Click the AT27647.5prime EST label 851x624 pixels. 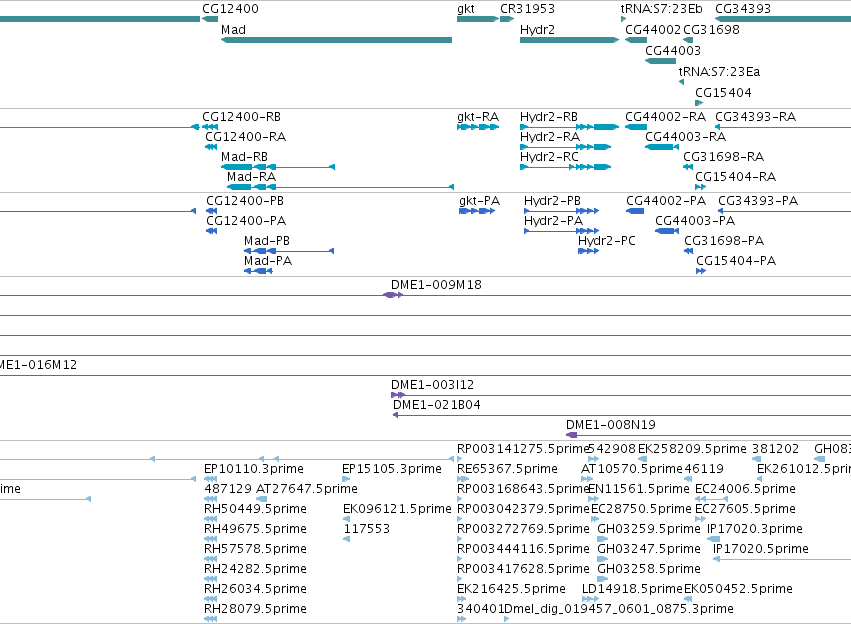click(306, 489)
